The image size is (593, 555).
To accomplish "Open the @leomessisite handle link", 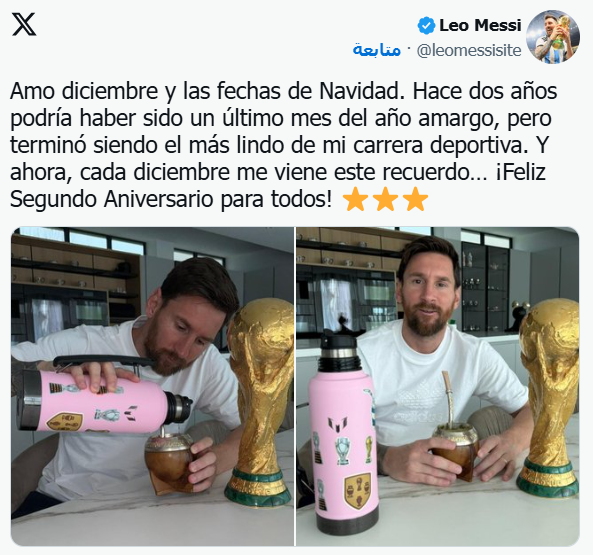I will pyautogui.click(x=469, y=50).
